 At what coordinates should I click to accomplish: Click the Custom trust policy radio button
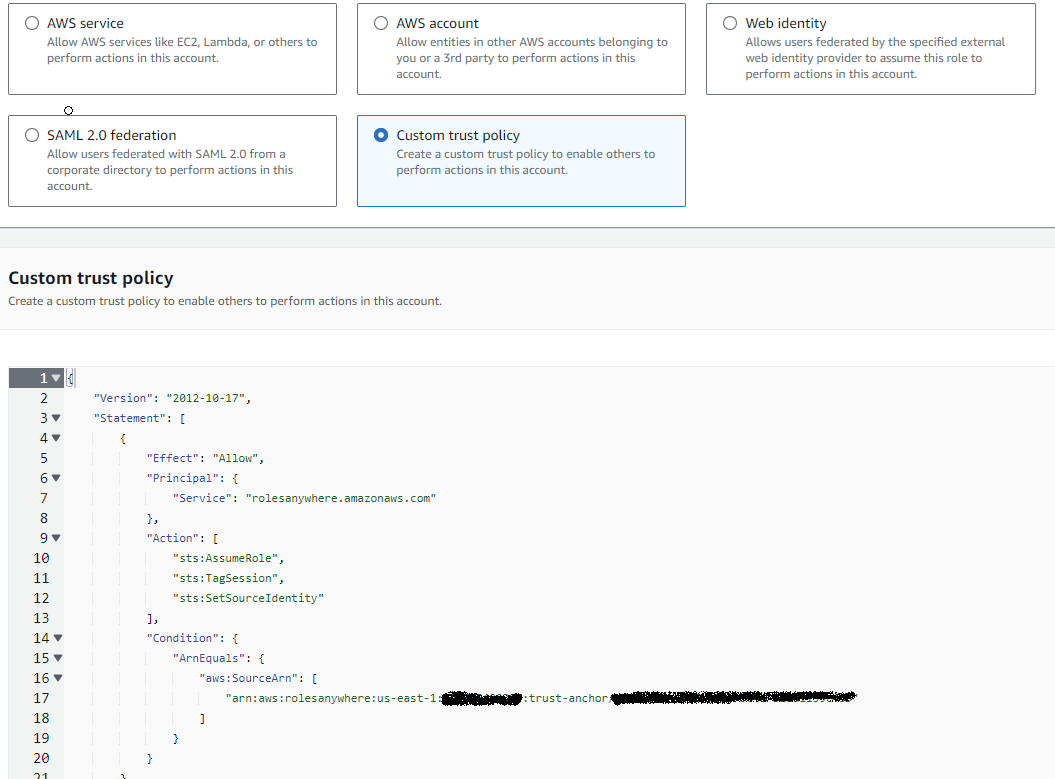point(381,135)
